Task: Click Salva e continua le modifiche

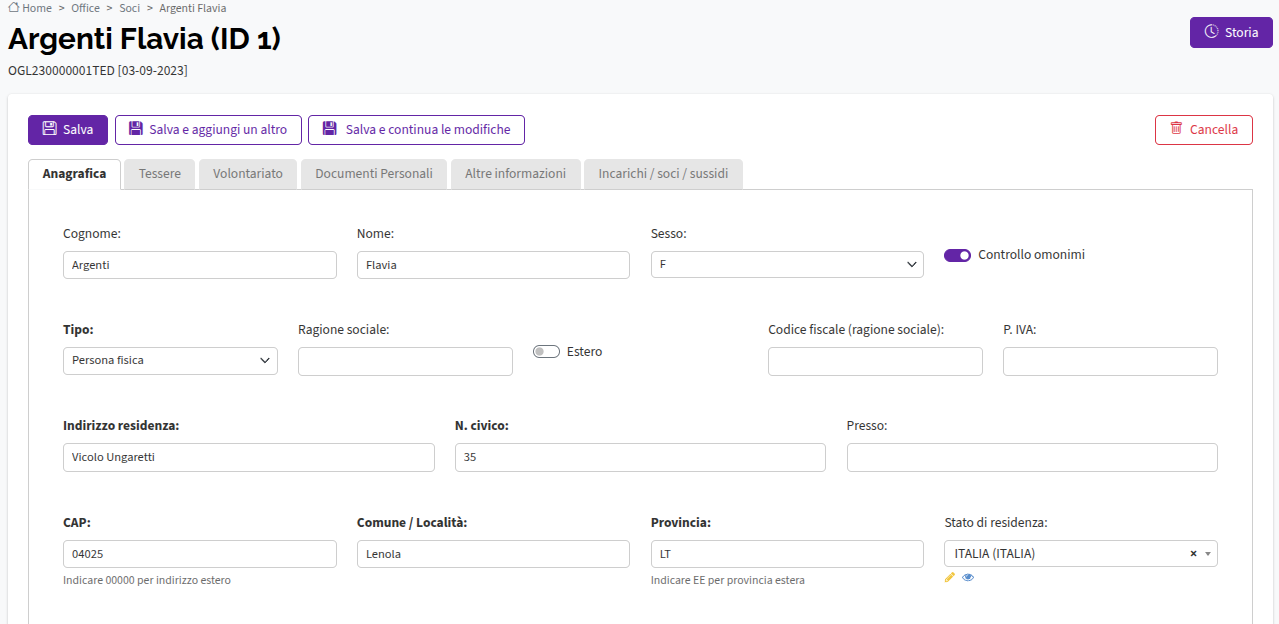Action: point(416,130)
